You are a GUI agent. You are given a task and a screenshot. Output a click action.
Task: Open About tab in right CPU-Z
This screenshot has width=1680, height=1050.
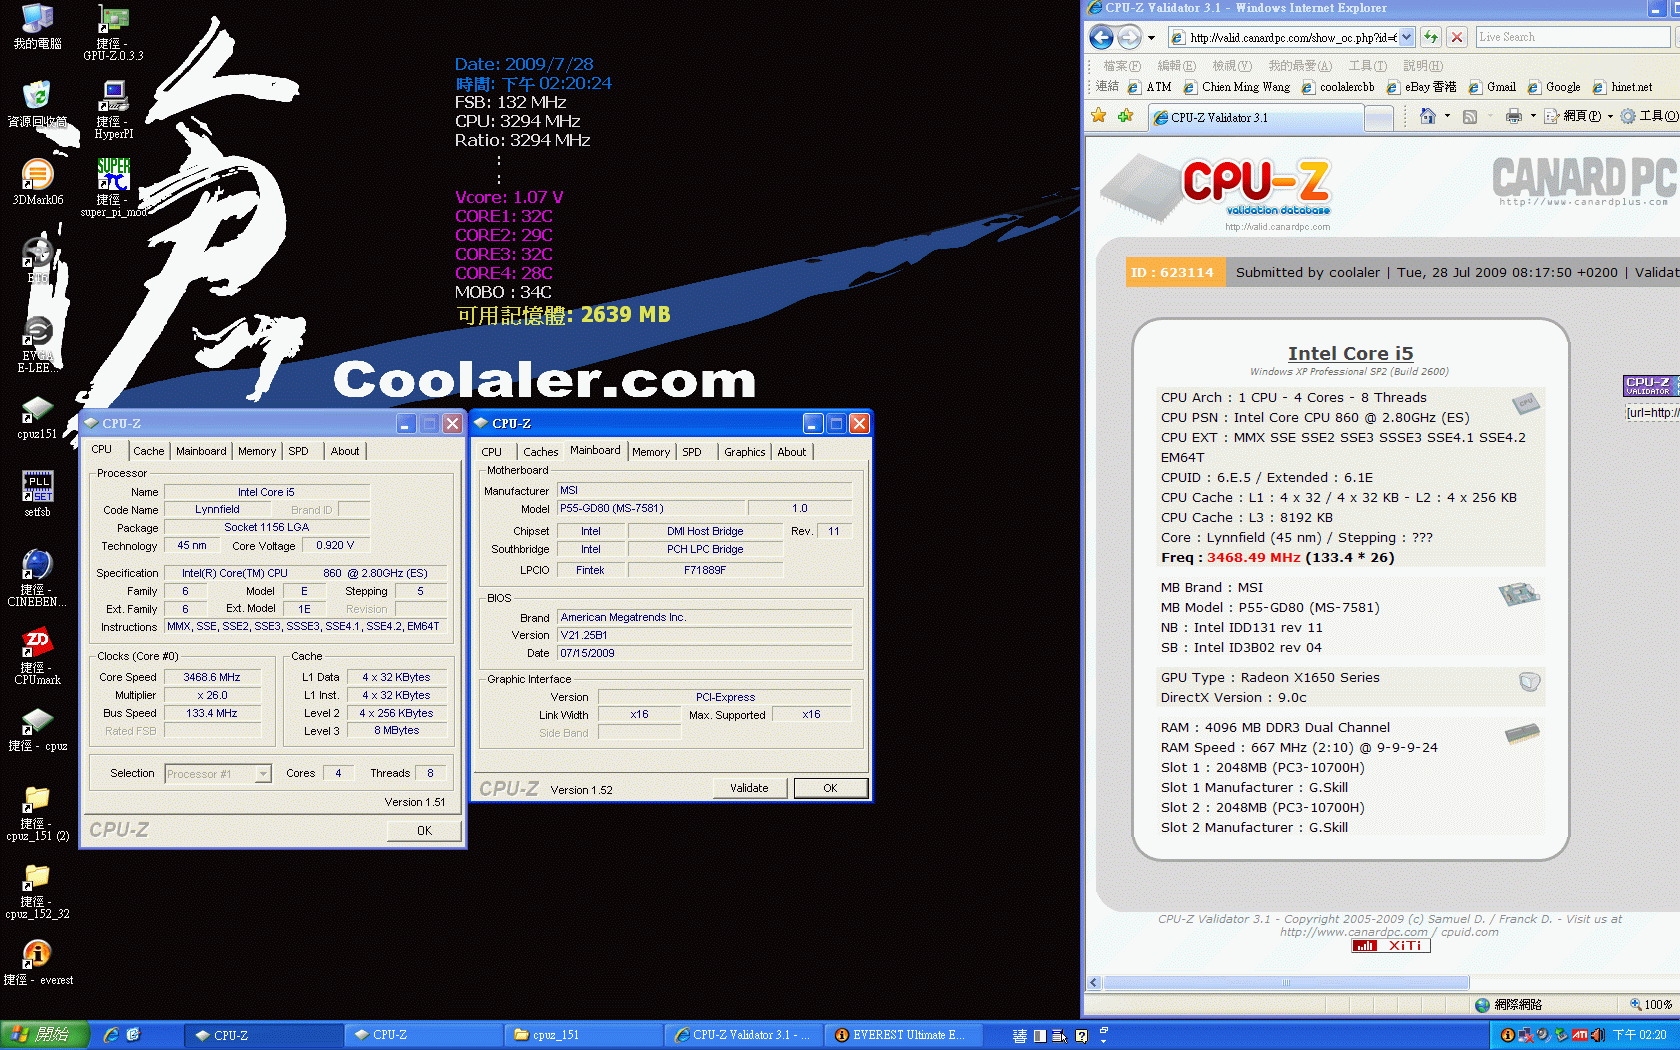click(x=792, y=452)
